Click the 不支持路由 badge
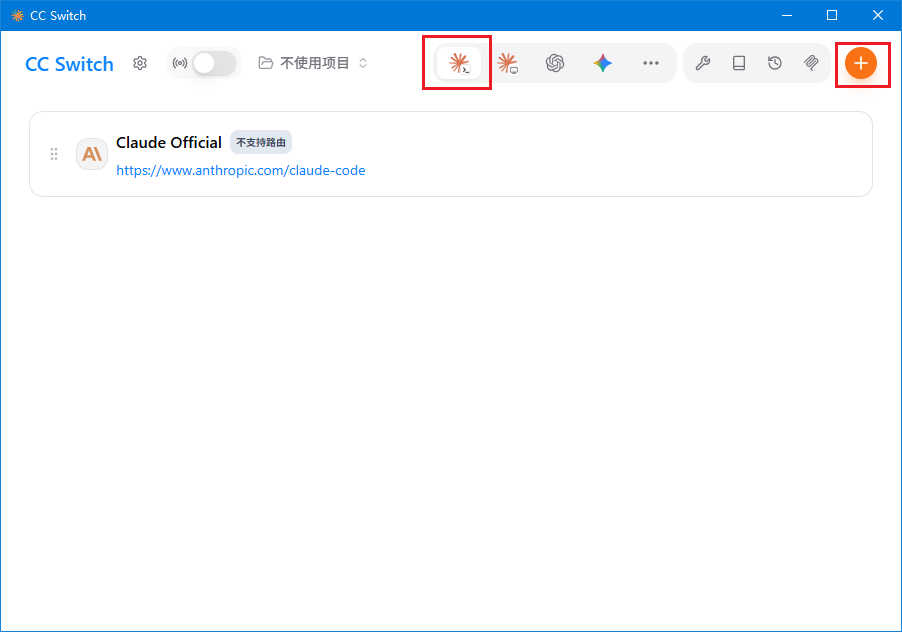Viewport: 902px width, 632px height. (261, 143)
